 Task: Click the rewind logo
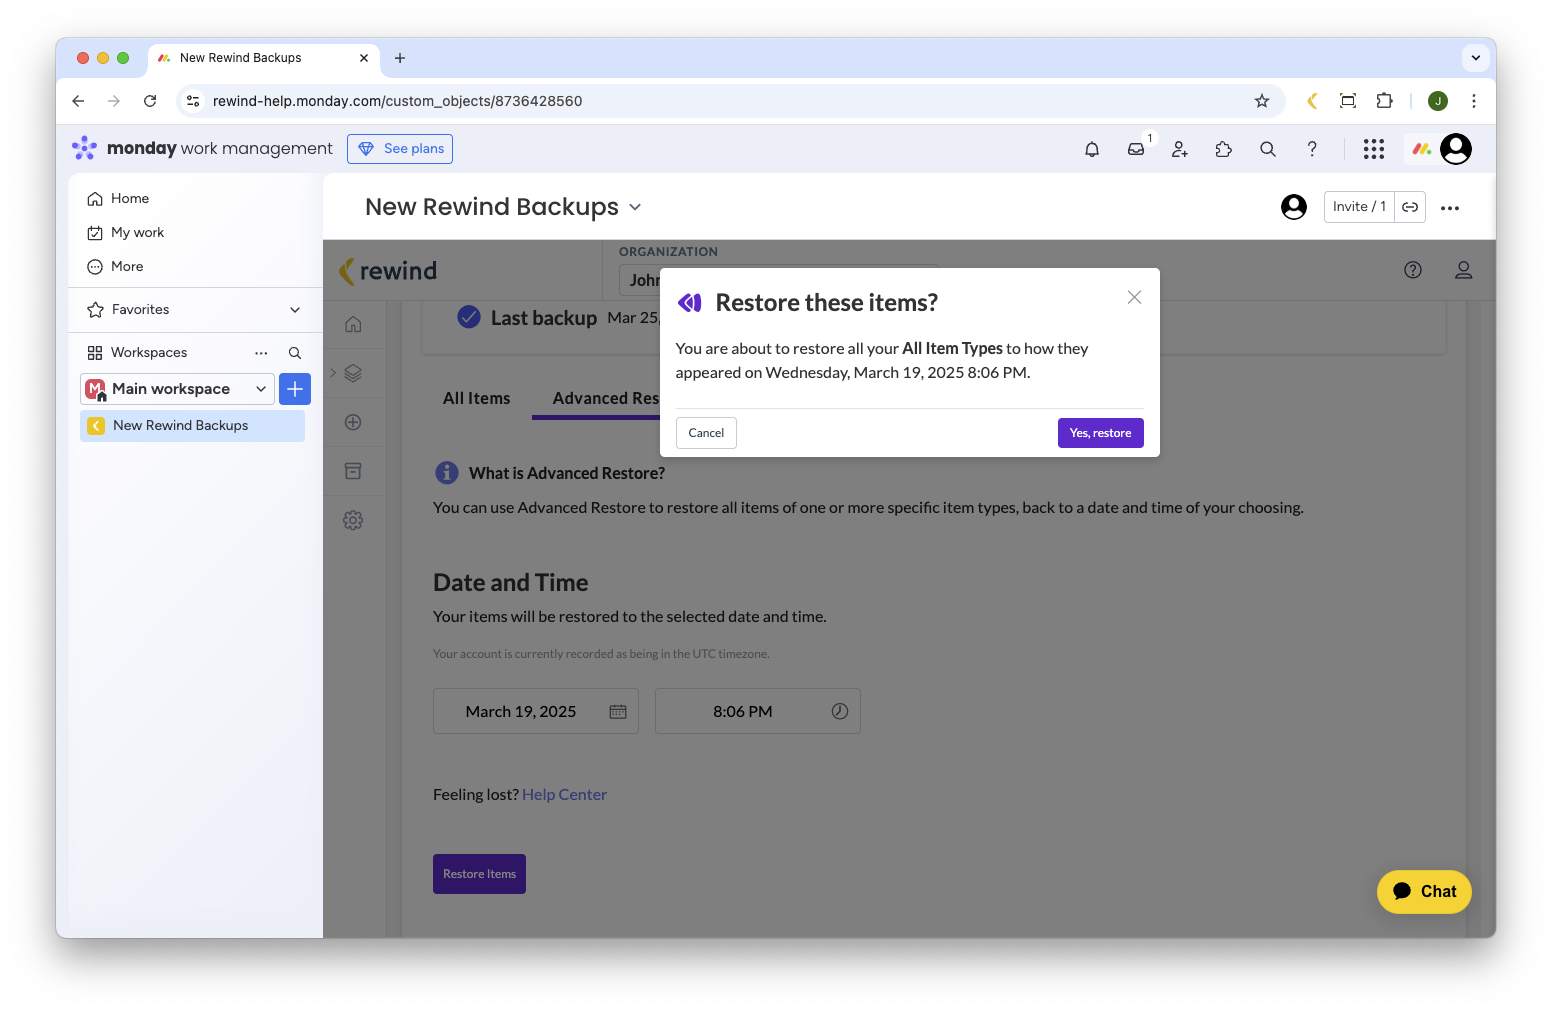coord(388,271)
